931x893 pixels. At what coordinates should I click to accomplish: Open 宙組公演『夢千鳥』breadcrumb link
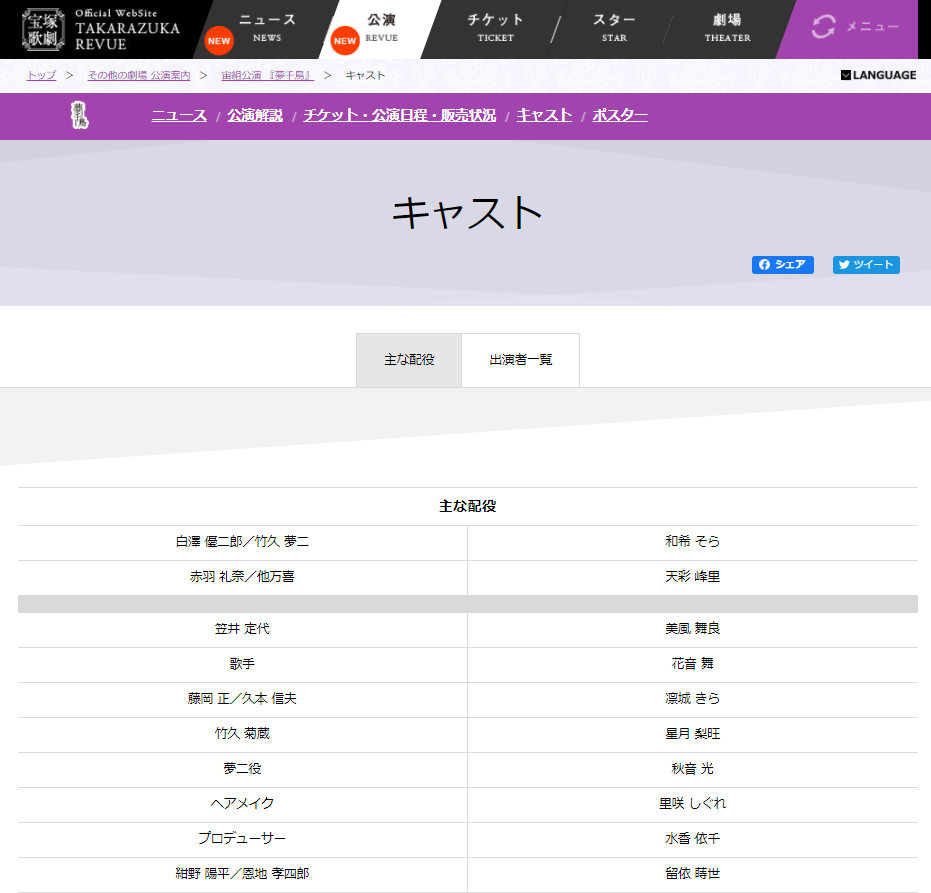(x=267, y=75)
